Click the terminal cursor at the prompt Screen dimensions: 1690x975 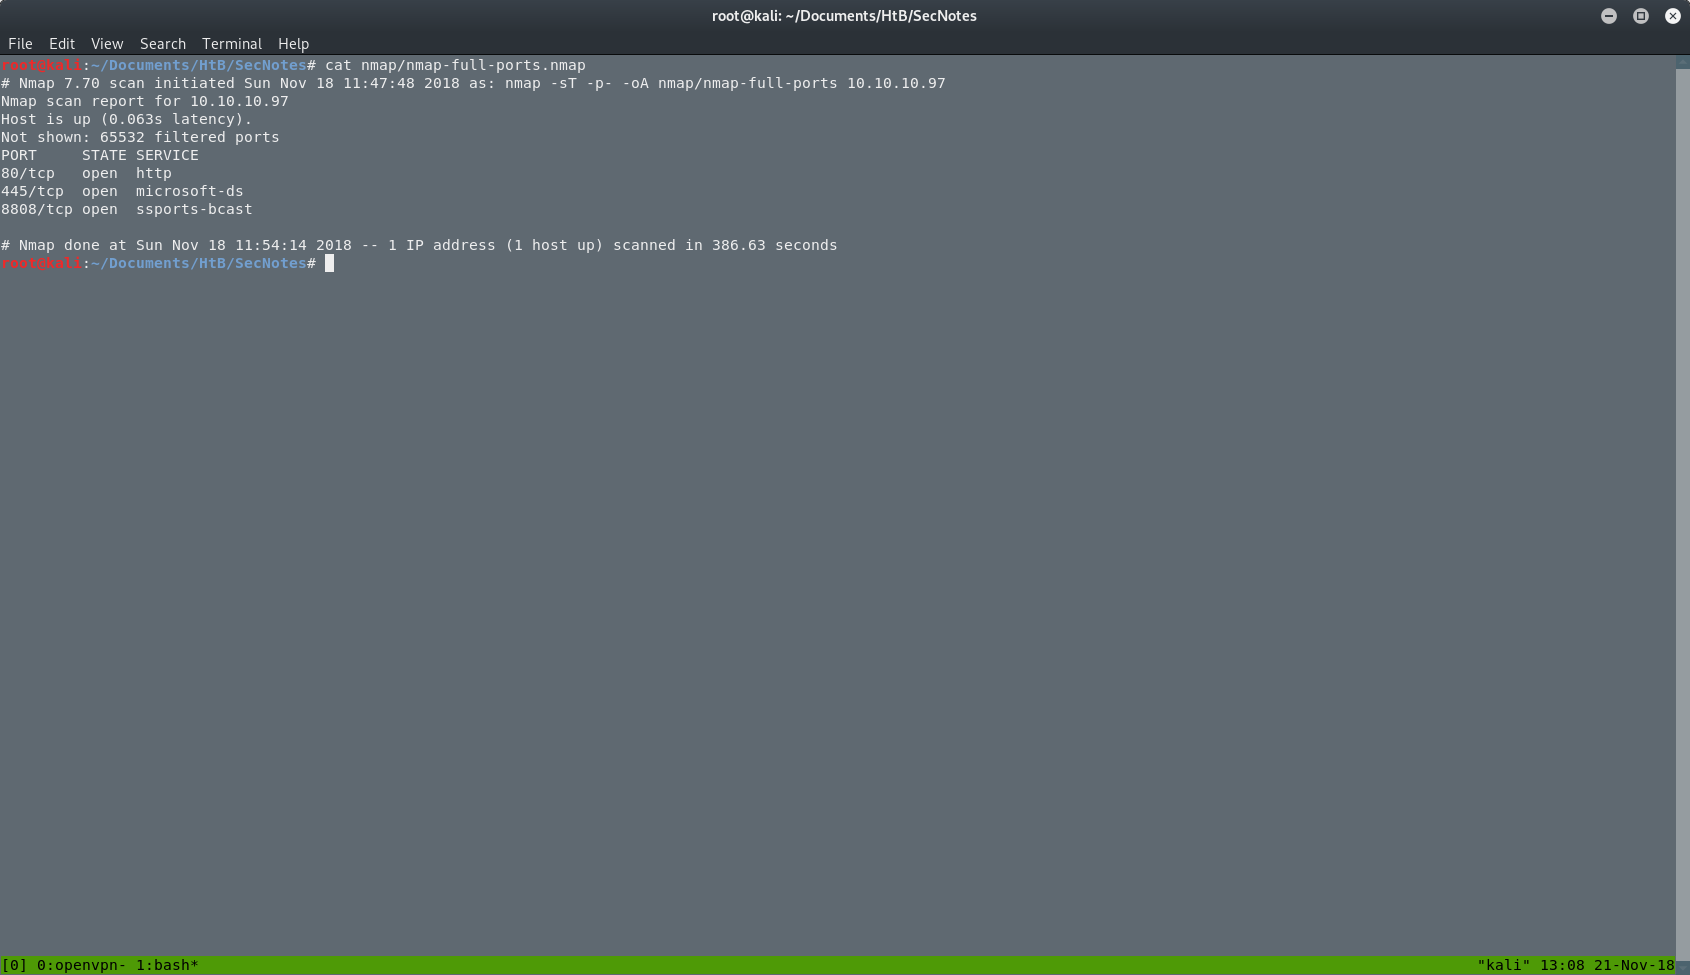click(329, 263)
